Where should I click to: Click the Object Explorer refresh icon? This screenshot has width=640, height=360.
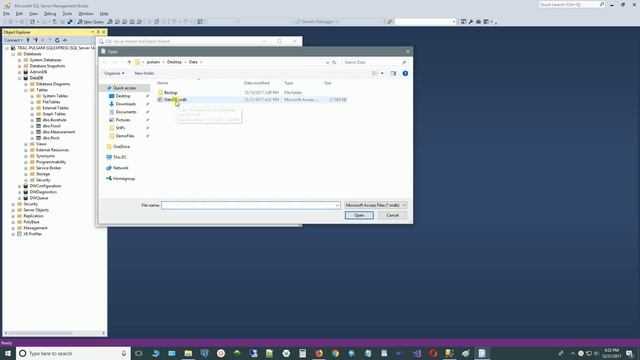(x=57, y=40)
